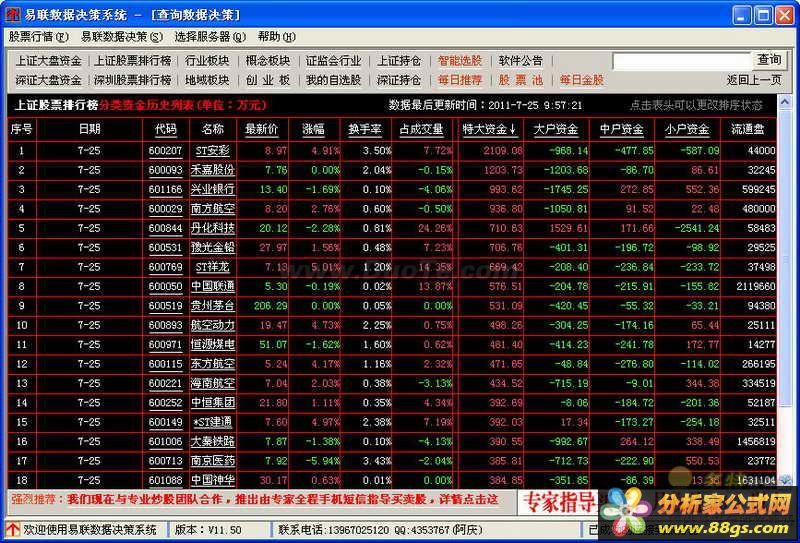Sort by 大户资金 column header

pyautogui.click(x=556, y=129)
